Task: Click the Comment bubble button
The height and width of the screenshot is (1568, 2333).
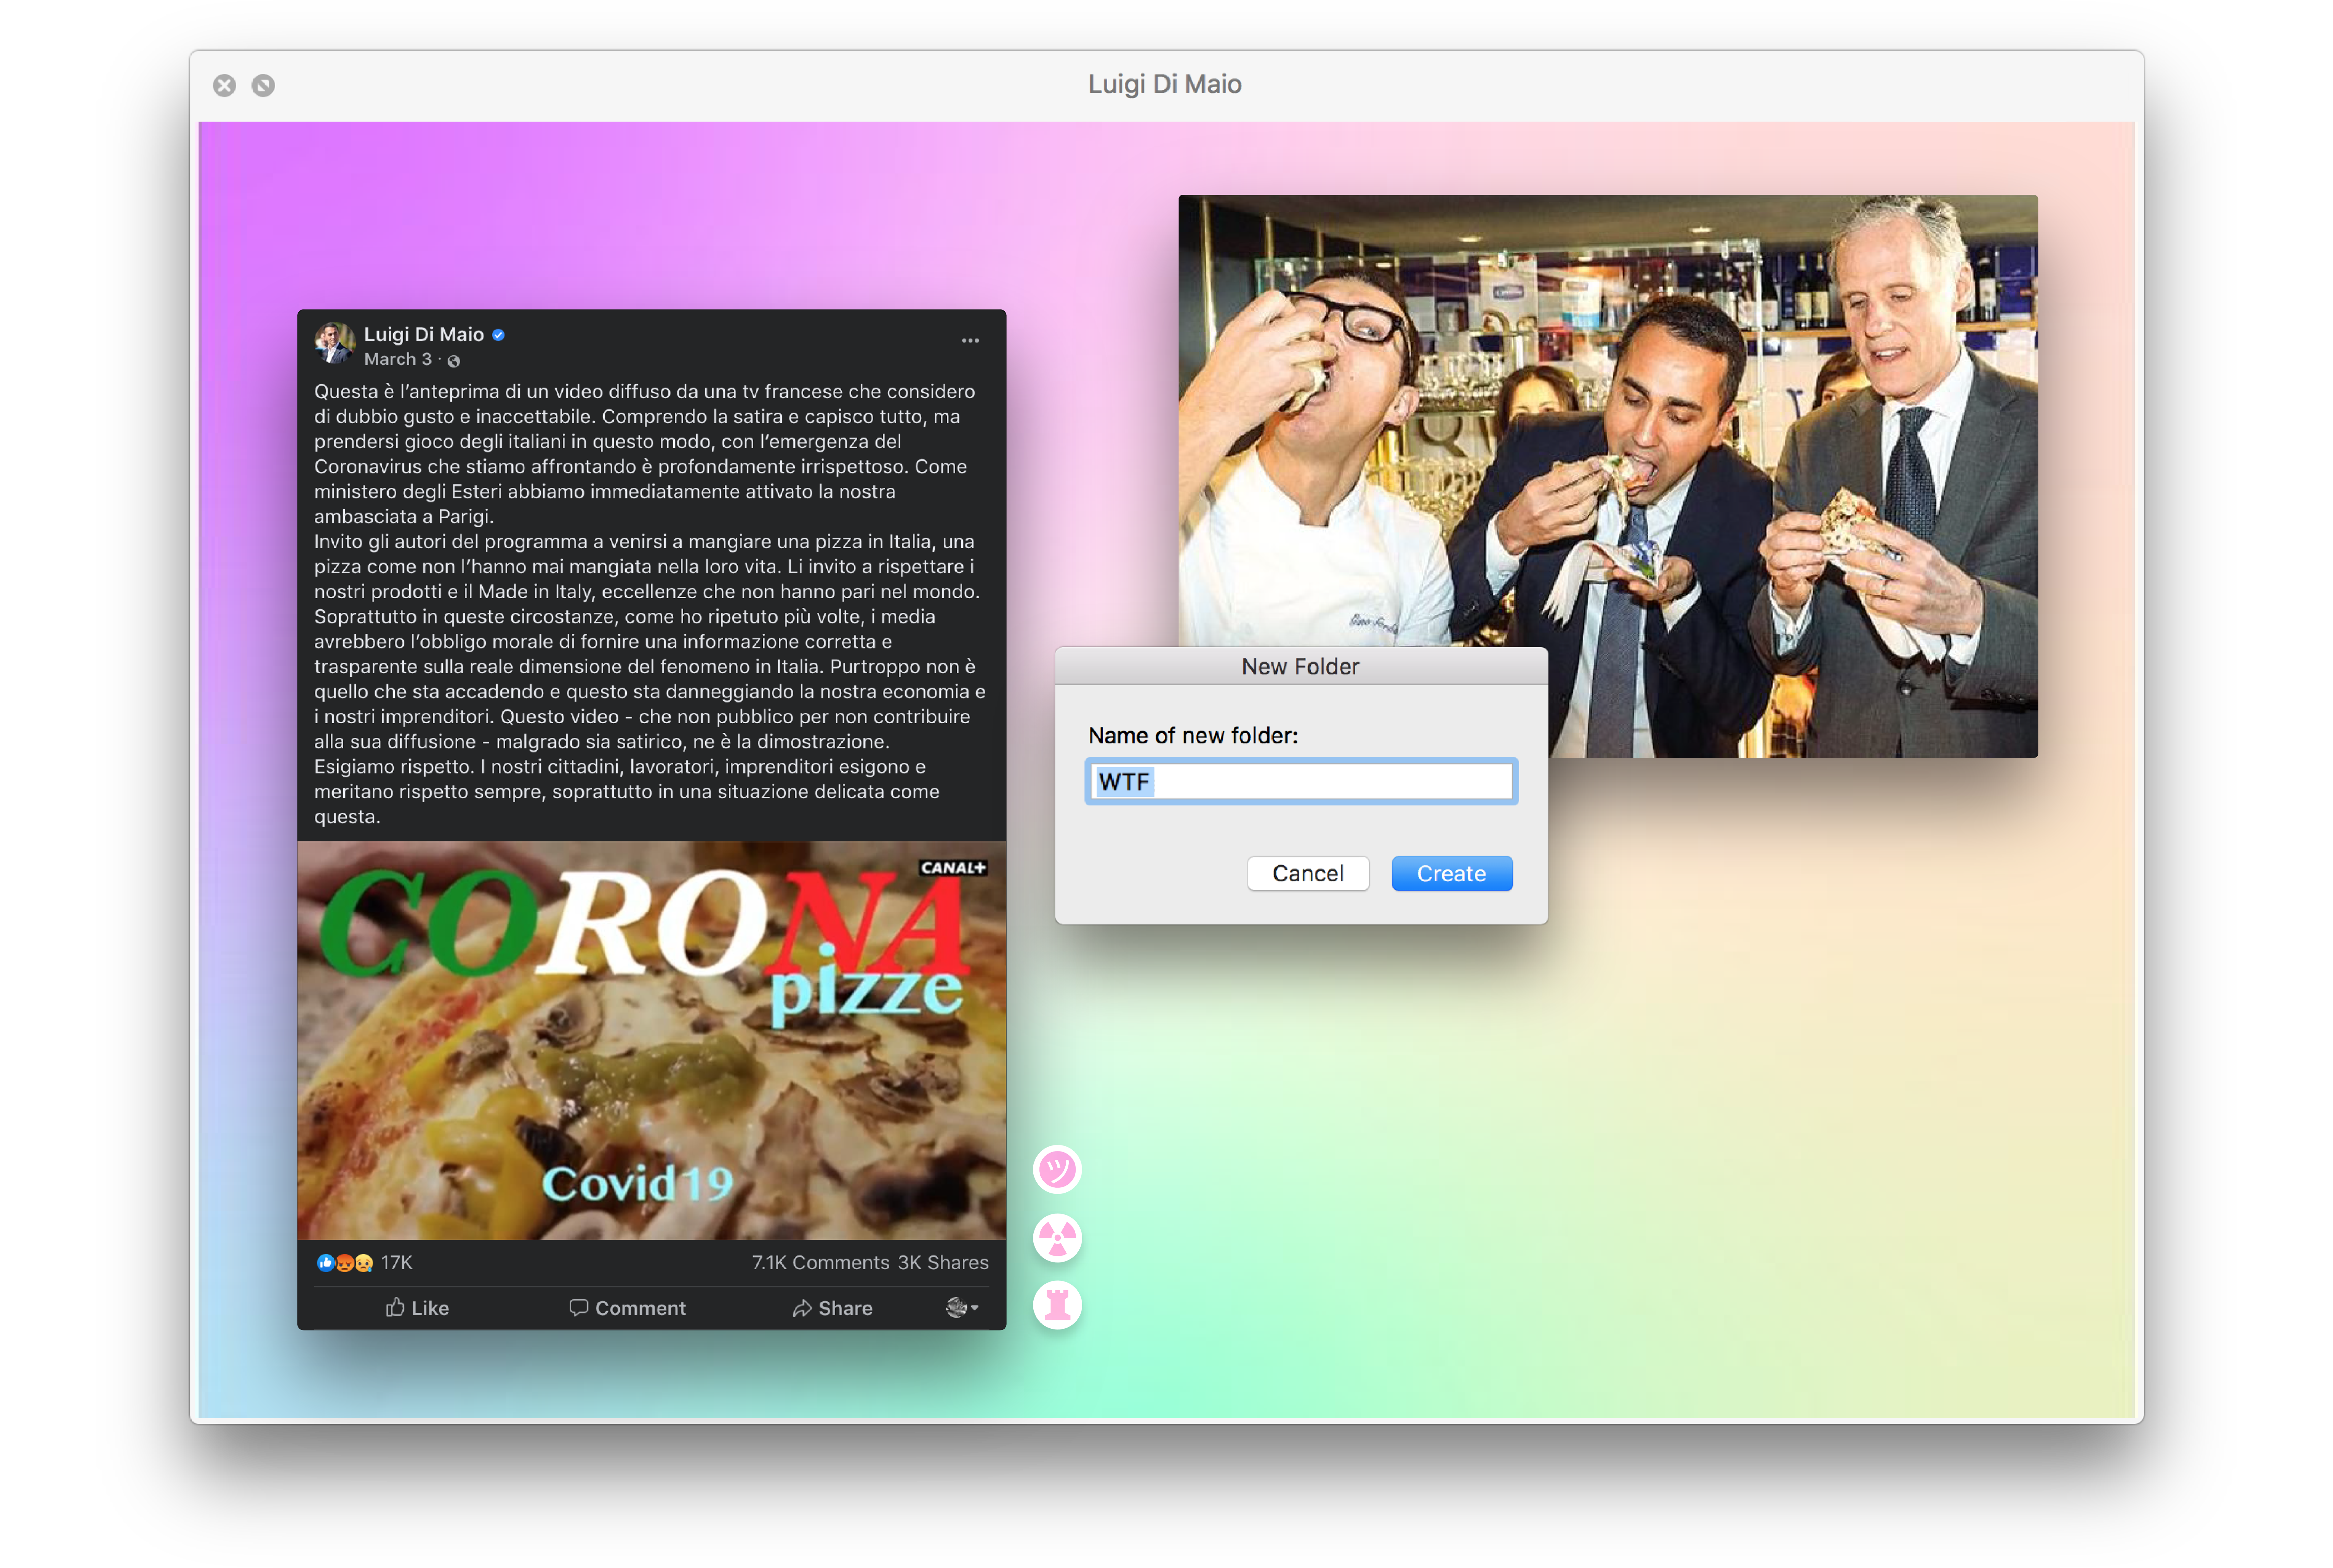Action: [627, 1308]
